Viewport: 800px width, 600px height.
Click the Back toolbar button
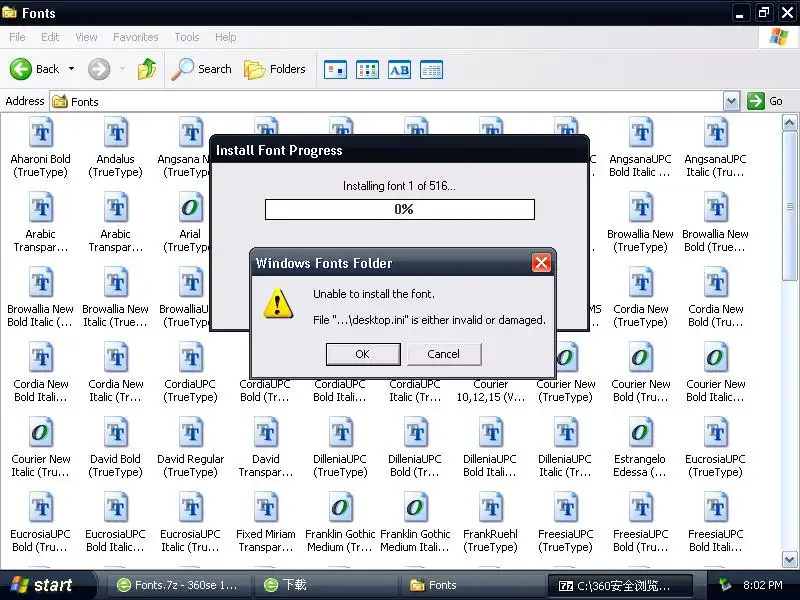[x=34, y=69]
